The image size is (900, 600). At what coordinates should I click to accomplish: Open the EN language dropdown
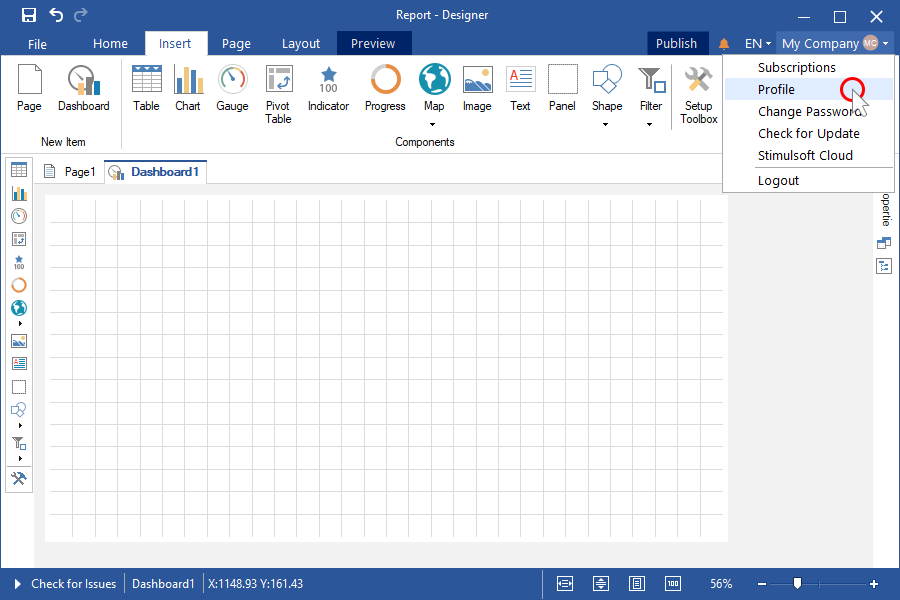[x=758, y=44]
